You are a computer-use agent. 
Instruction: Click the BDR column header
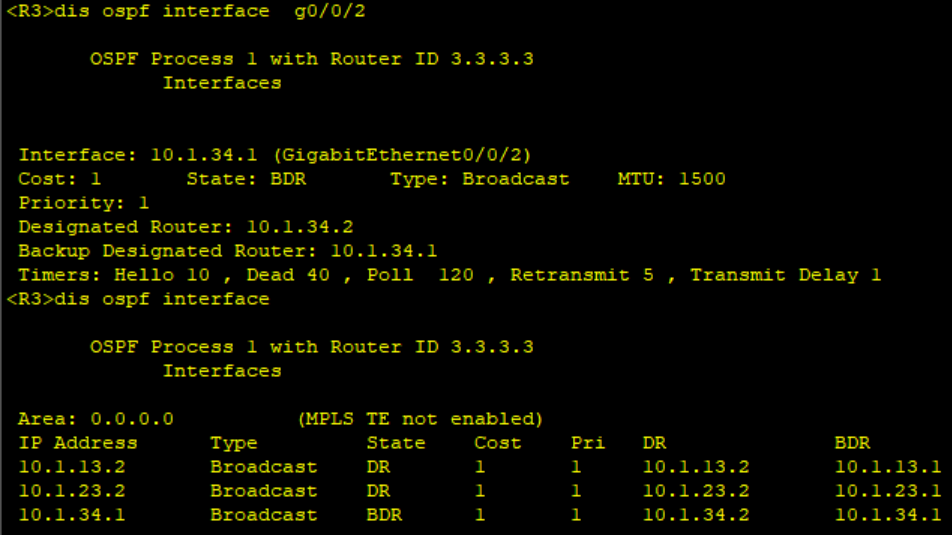click(852, 443)
